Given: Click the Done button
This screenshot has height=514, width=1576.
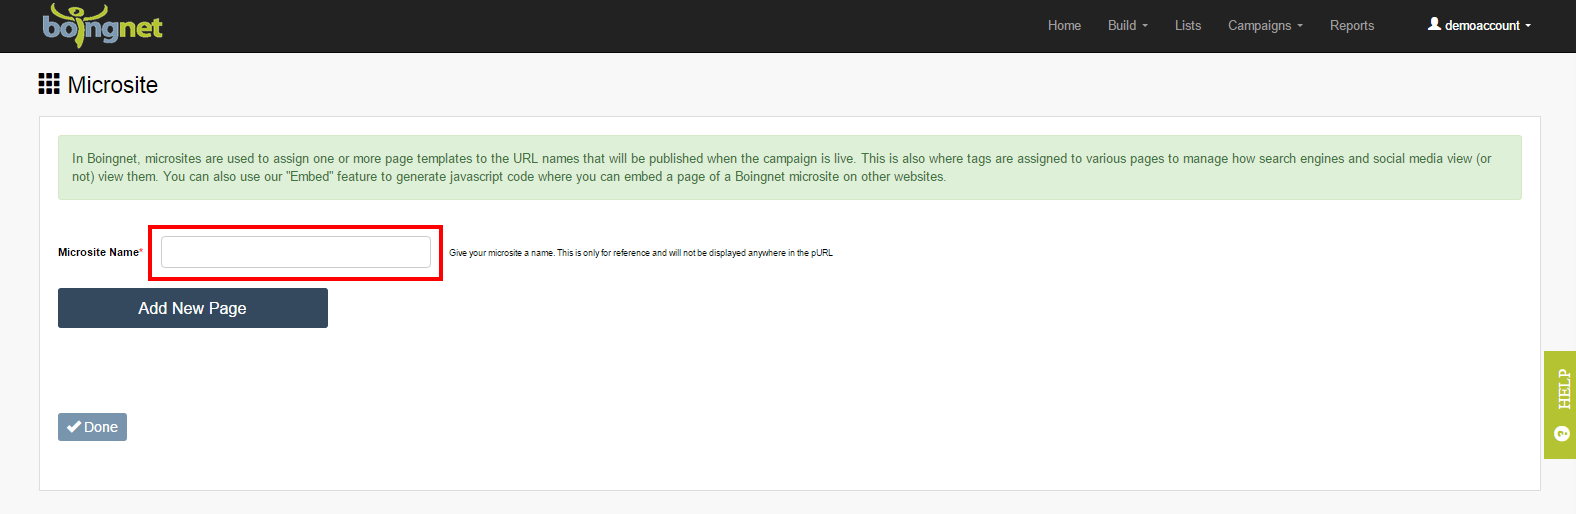Looking at the screenshot, I should (x=92, y=427).
